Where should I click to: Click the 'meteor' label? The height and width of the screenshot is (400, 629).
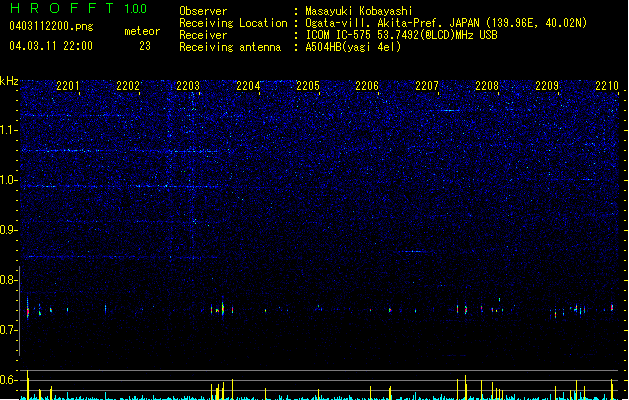(142, 31)
